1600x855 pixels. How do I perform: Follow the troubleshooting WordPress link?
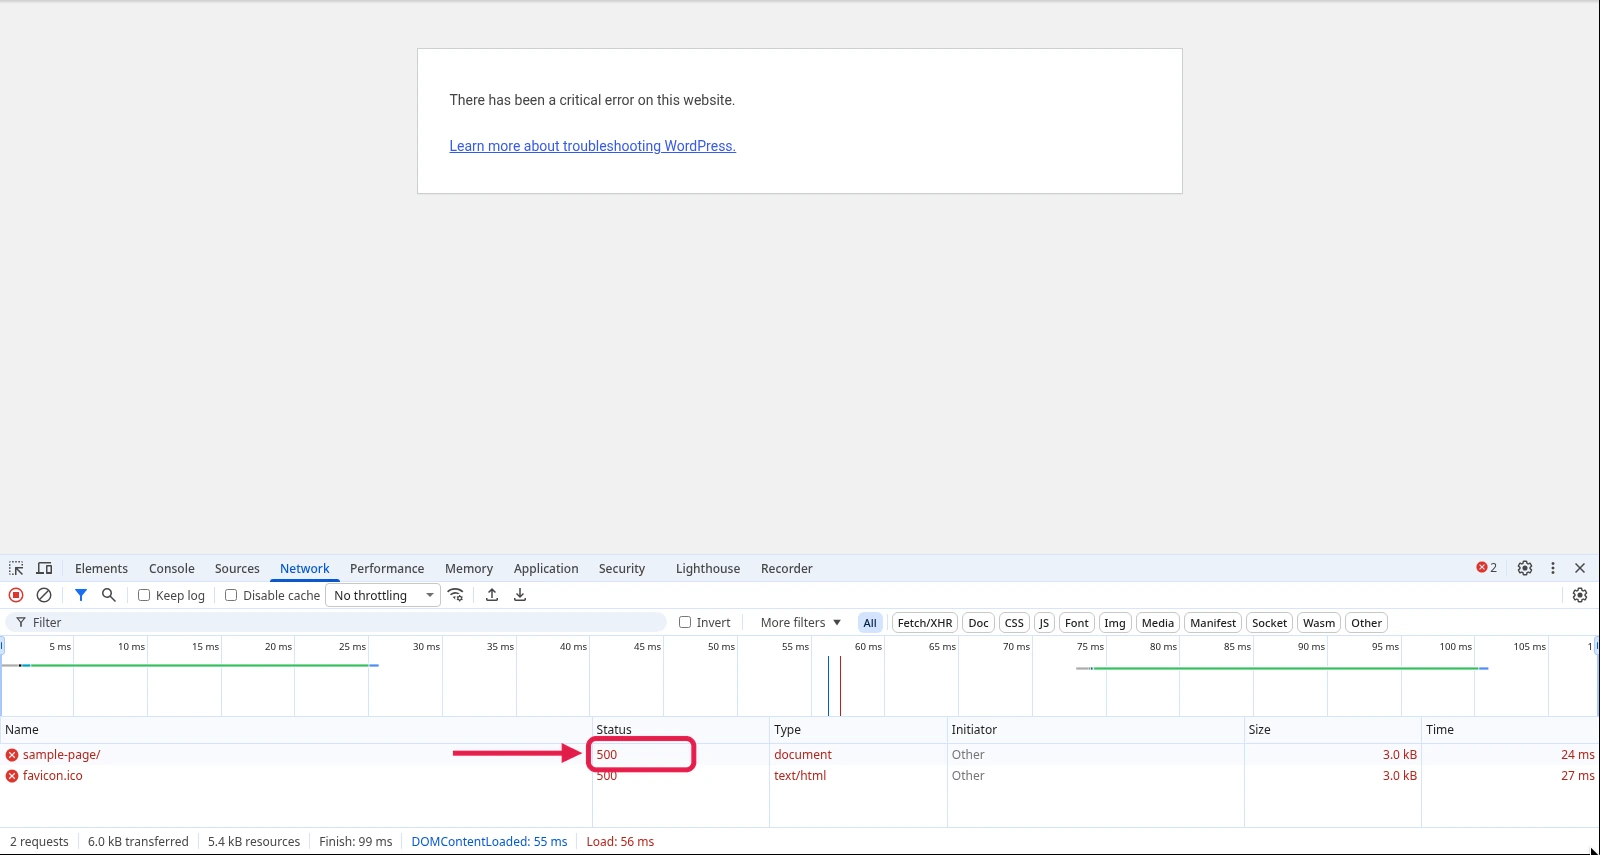point(592,146)
